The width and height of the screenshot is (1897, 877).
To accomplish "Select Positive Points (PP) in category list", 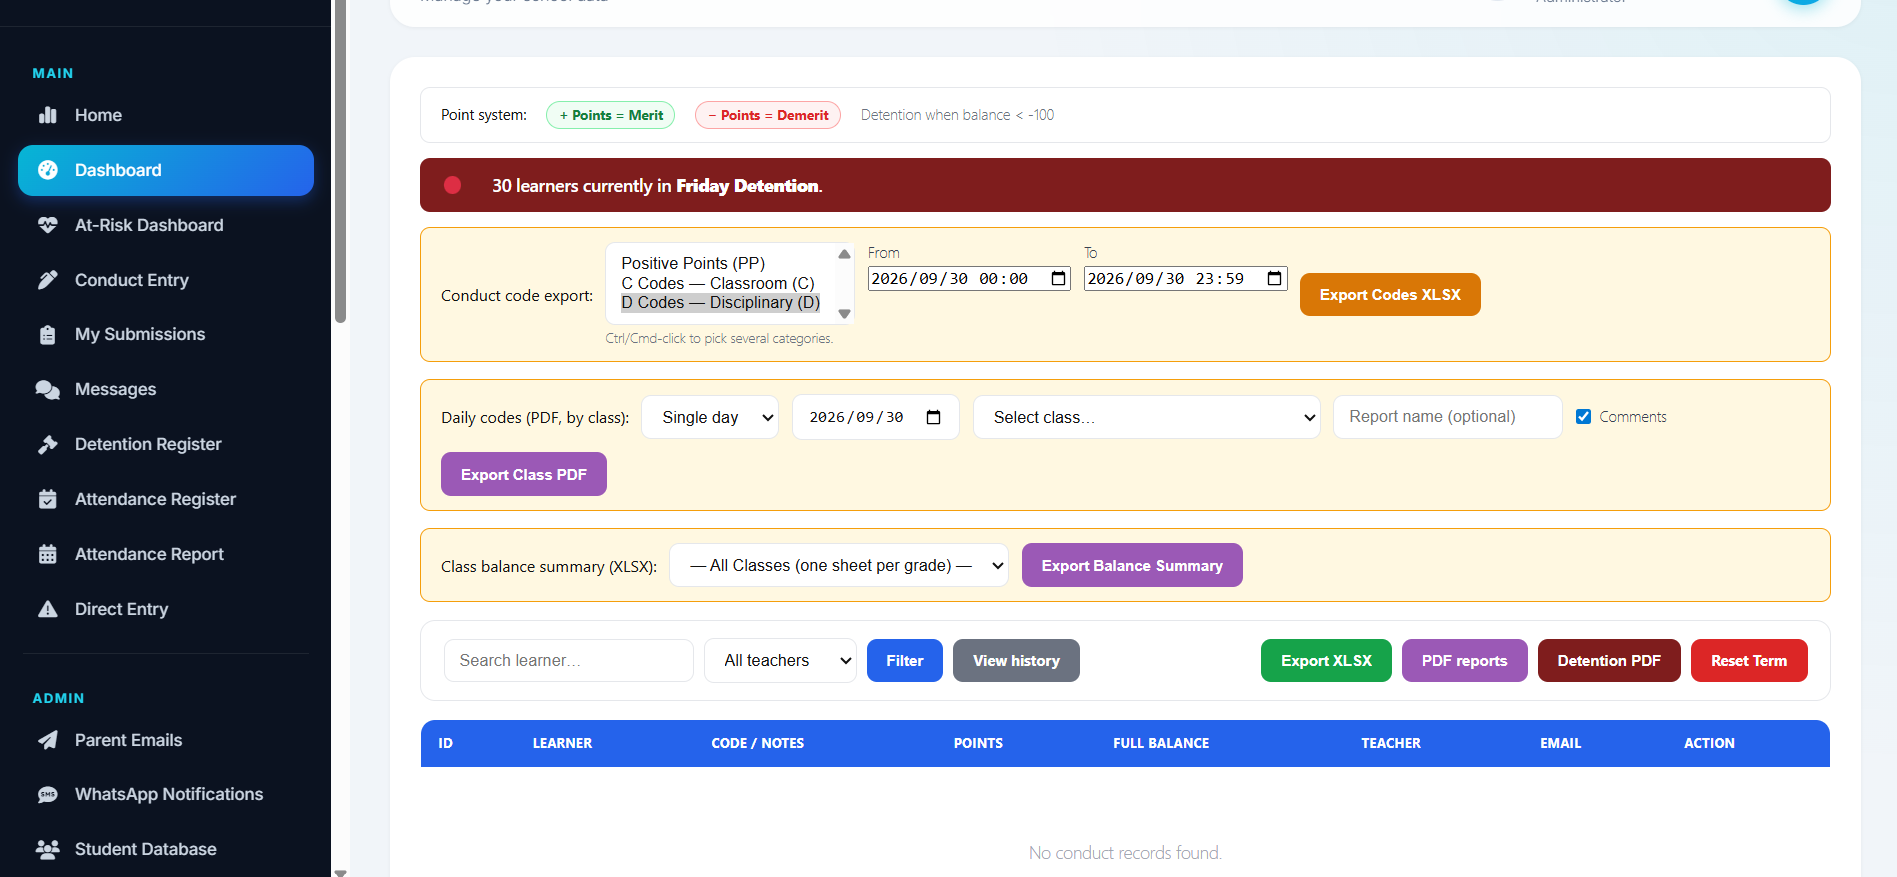I will click(692, 263).
